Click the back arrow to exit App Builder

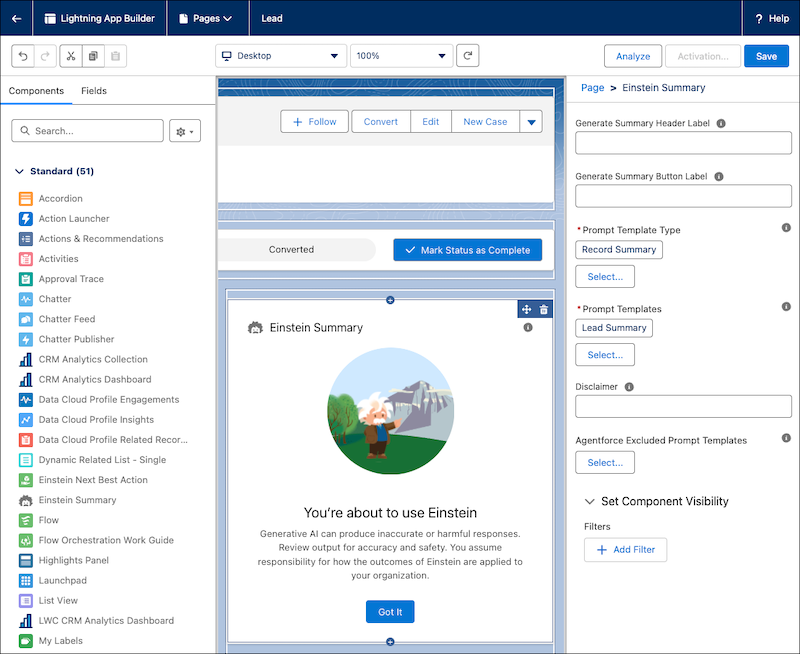pyautogui.click(x=14, y=18)
